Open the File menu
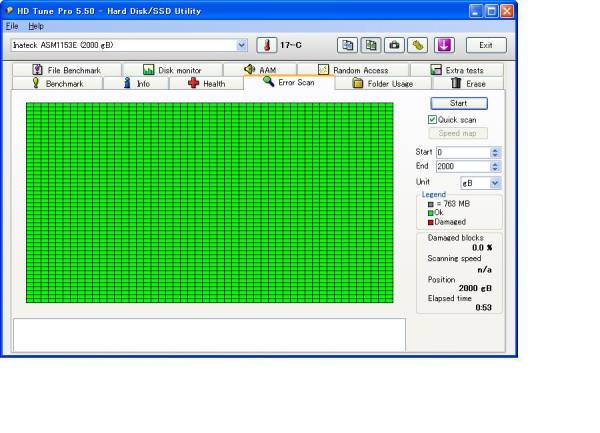600x433 pixels. pos(12,25)
